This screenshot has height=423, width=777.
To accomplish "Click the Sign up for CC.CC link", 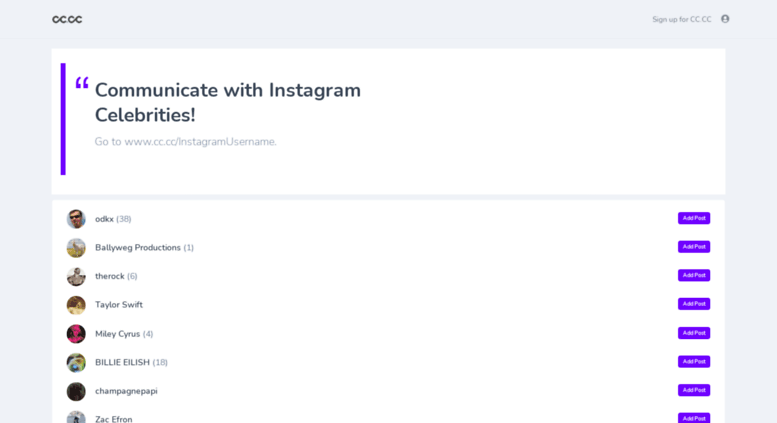I will 681,19.
